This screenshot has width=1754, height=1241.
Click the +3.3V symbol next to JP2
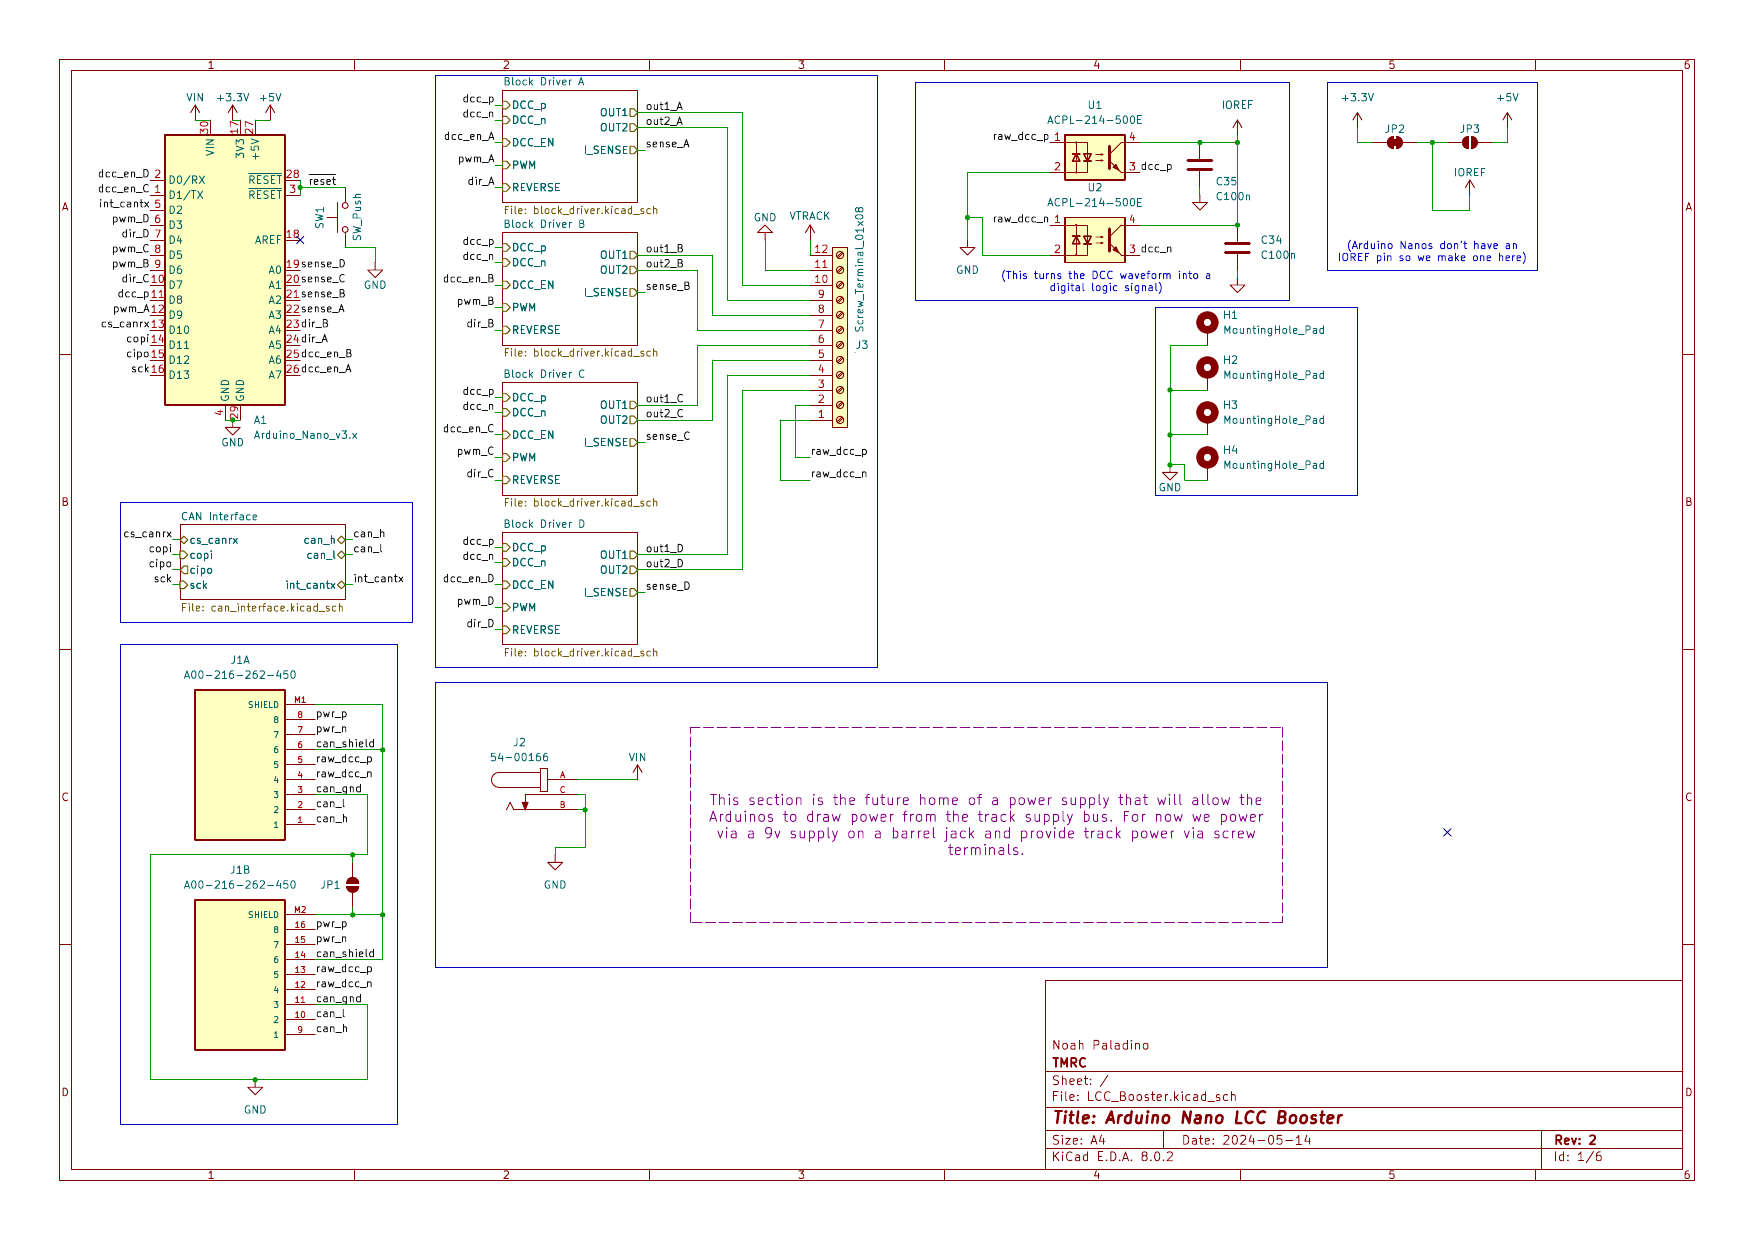(x=1357, y=108)
